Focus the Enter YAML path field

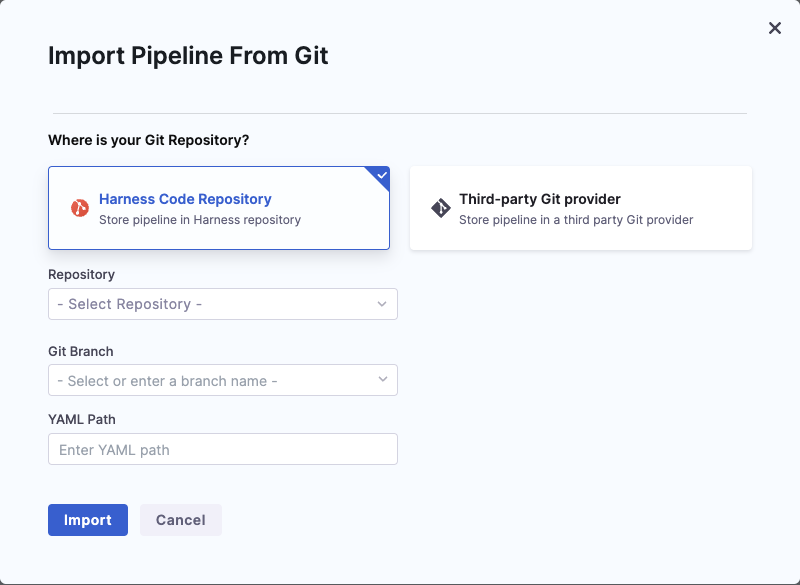pos(222,449)
